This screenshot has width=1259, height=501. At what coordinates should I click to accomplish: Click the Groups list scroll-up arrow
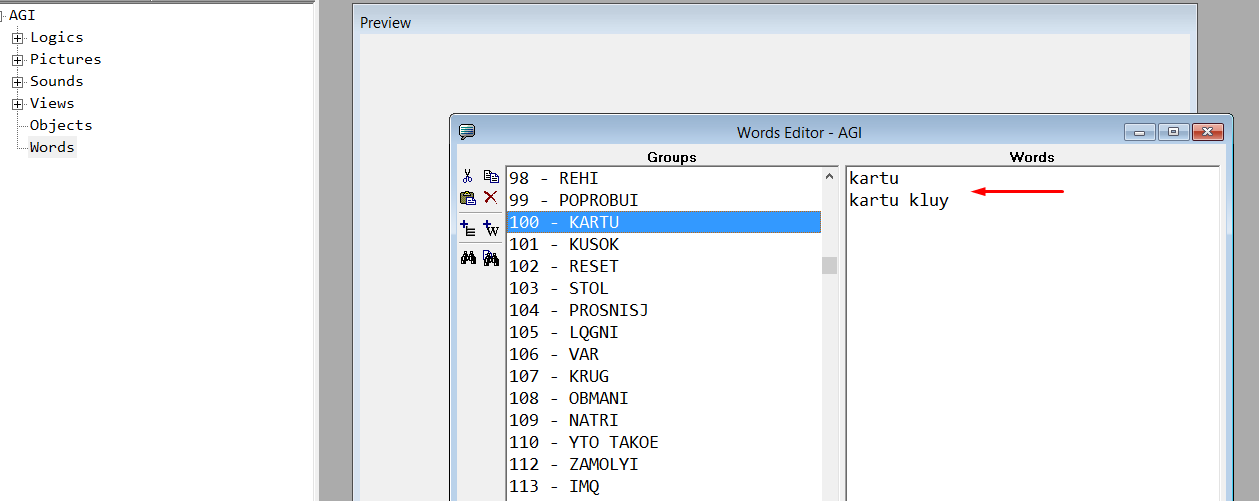point(829,176)
